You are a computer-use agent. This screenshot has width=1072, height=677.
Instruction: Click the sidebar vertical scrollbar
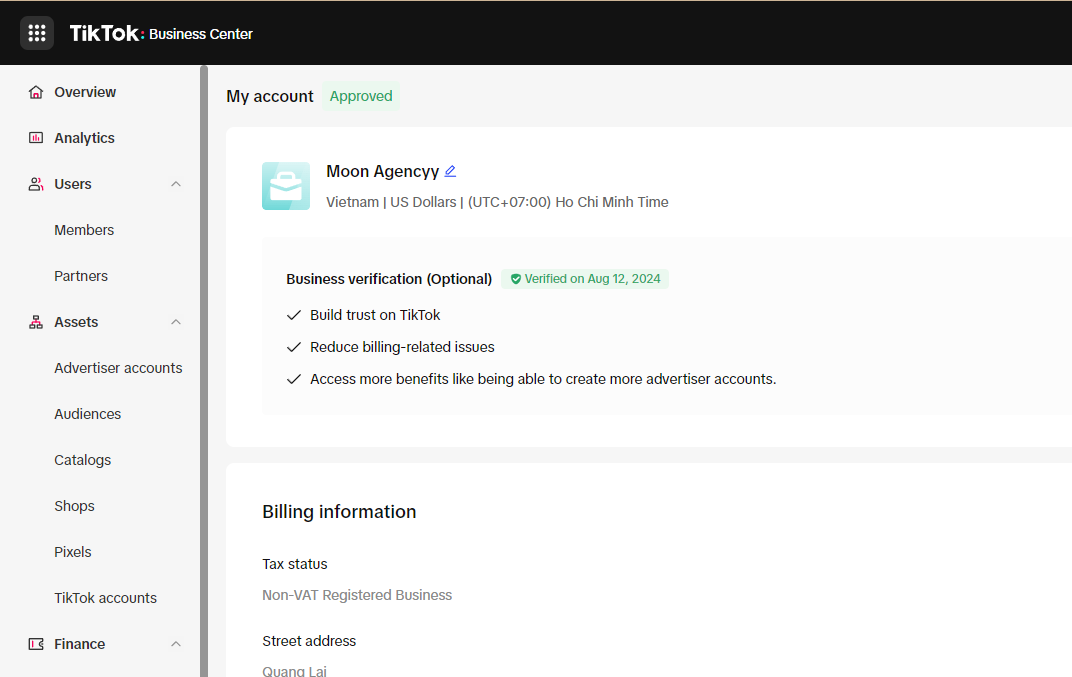[x=204, y=371]
